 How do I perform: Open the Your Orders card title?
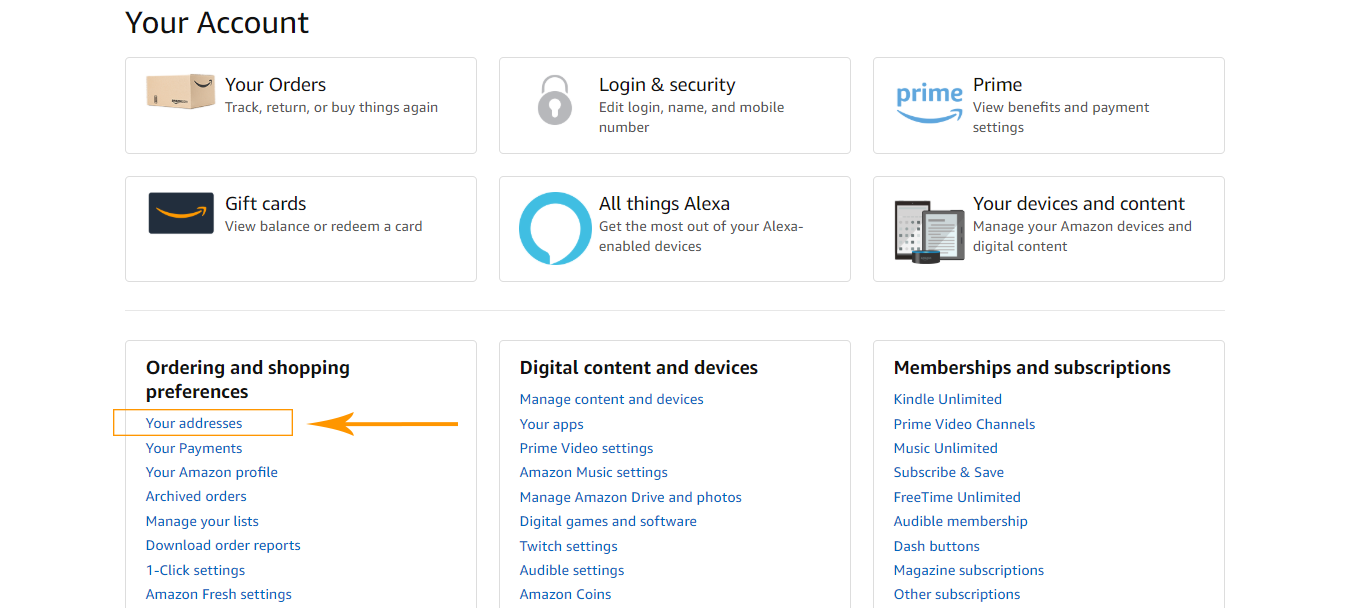(275, 85)
